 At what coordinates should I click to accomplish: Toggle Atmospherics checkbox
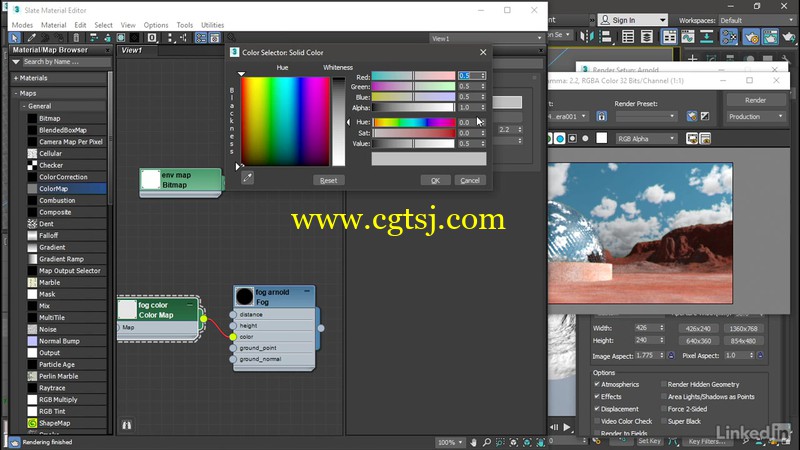tap(596, 384)
